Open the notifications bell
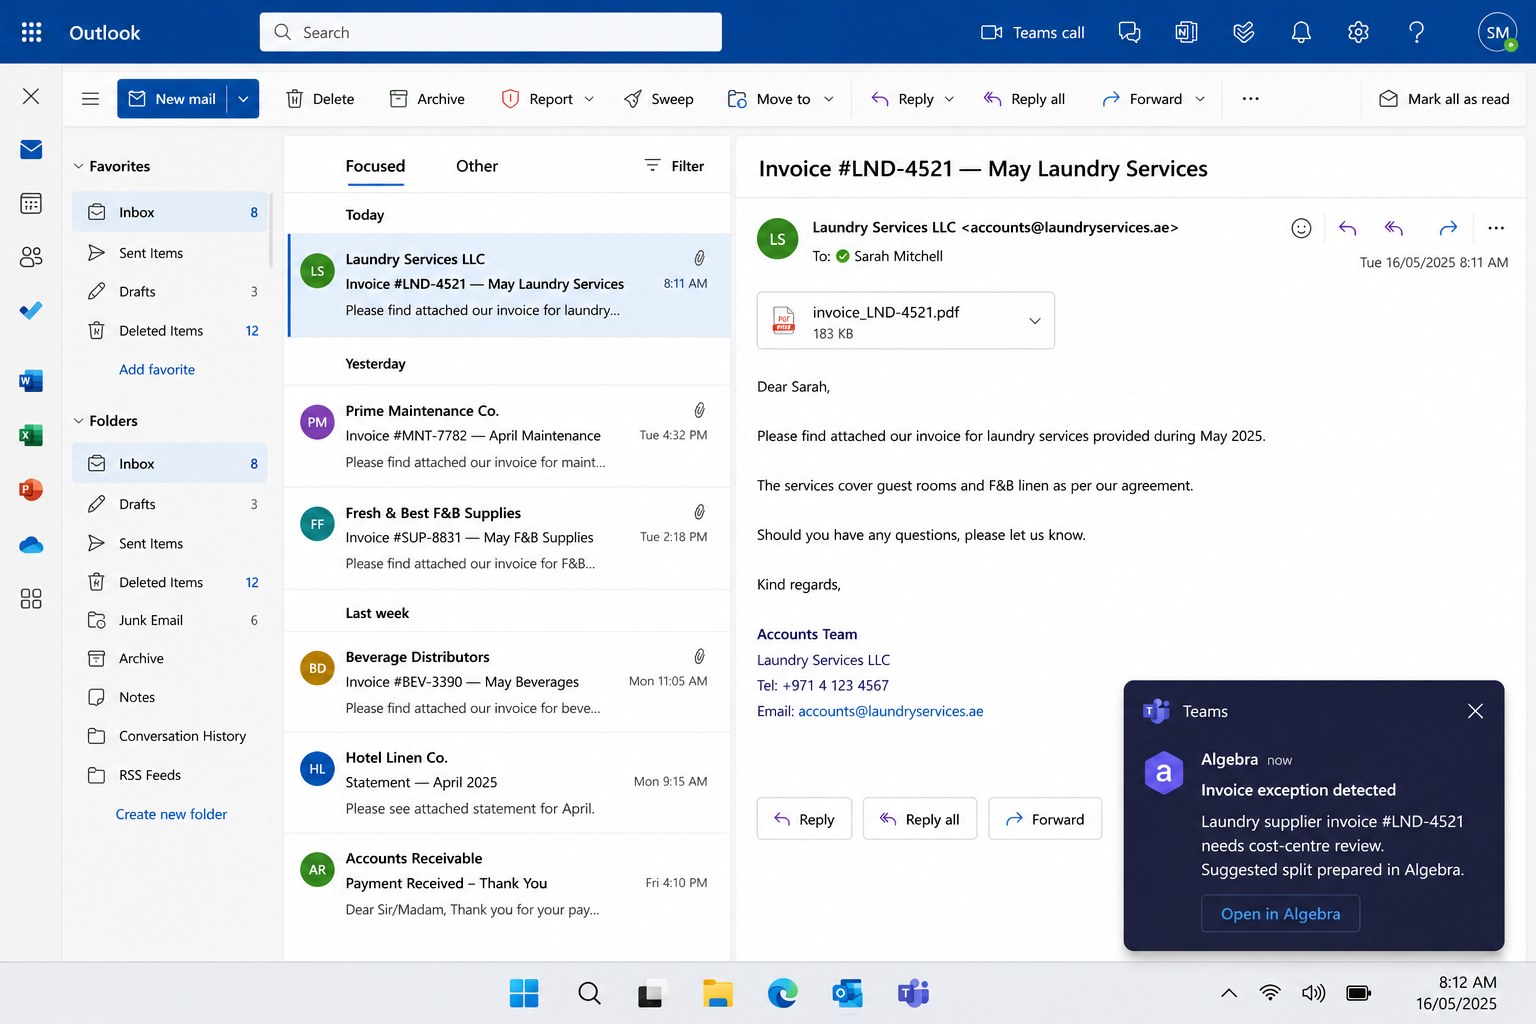Screen dimensions: 1536x1024 tap(1301, 32)
